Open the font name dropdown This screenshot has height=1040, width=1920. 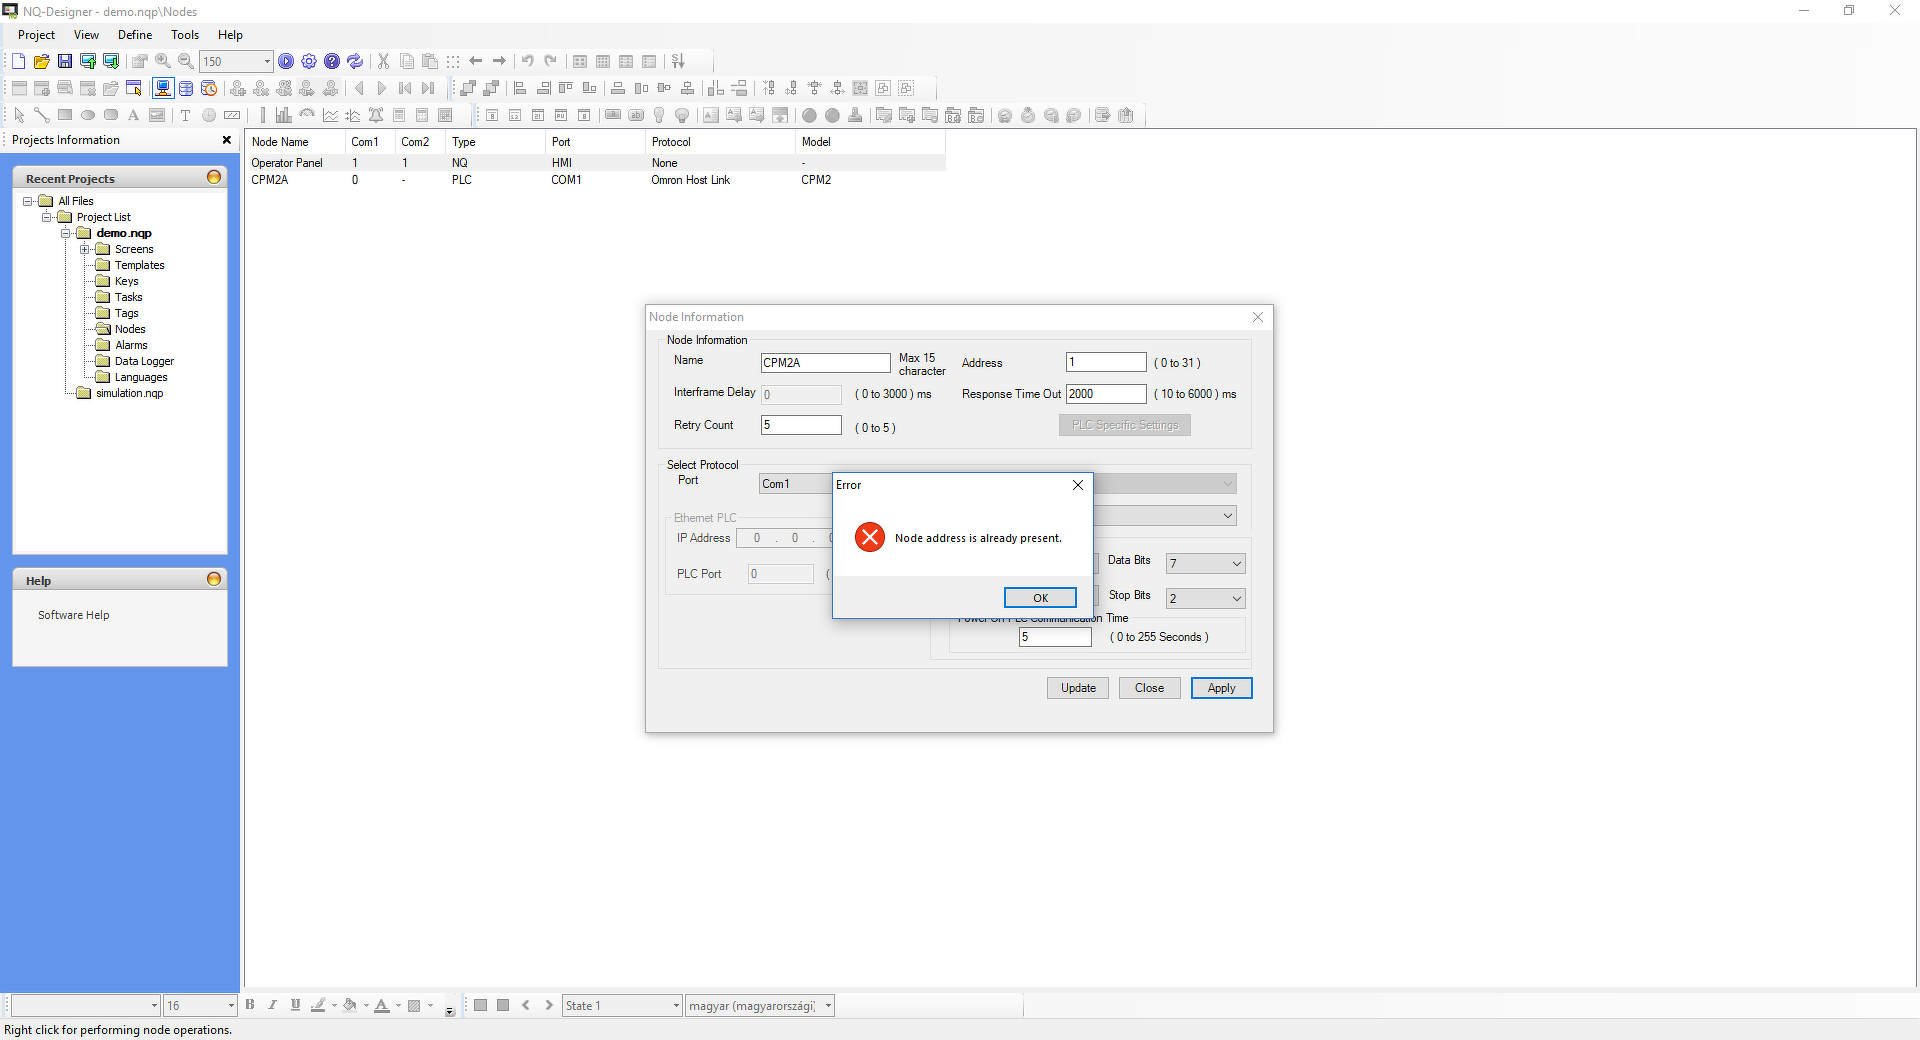(x=154, y=1006)
